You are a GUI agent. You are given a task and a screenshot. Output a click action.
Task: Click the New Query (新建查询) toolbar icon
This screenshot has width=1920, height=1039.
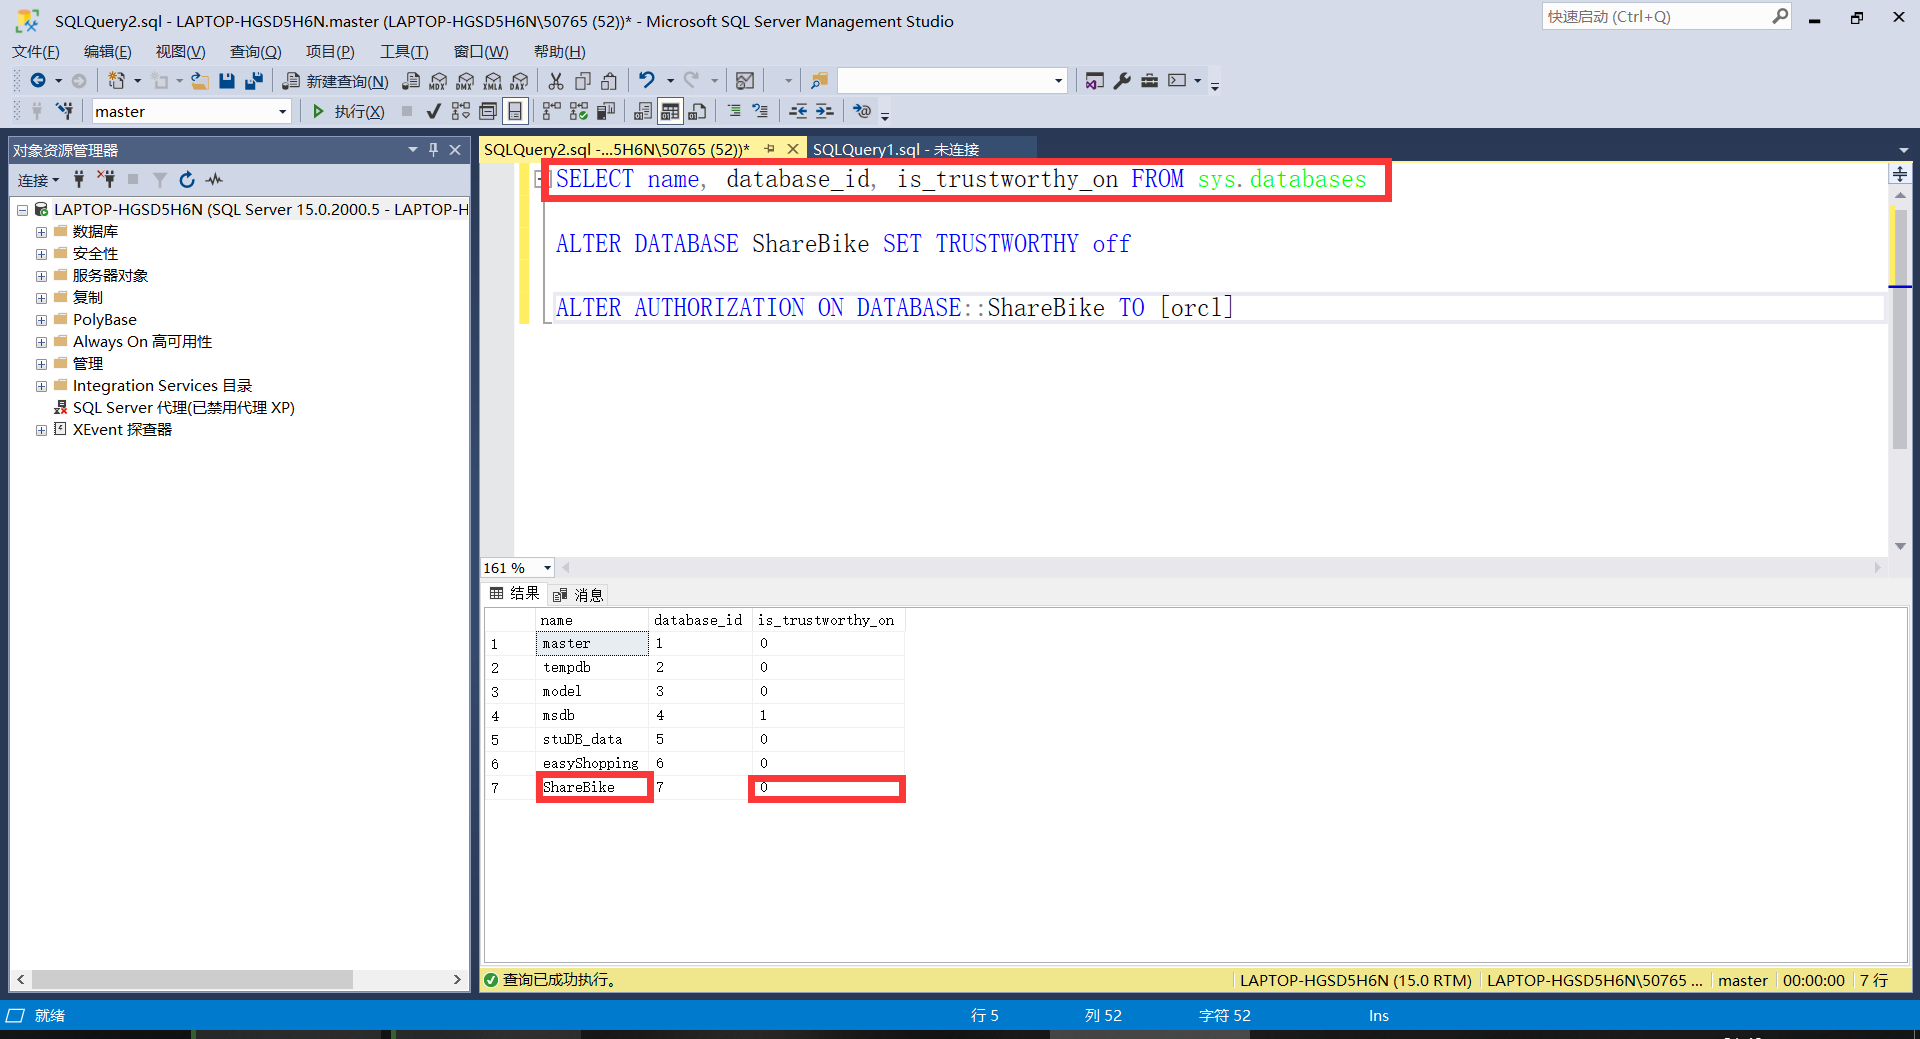(x=335, y=80)
